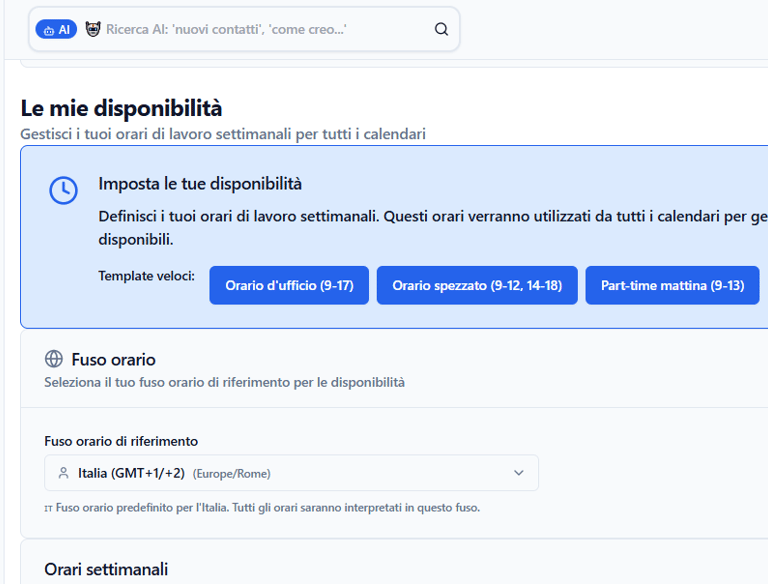Click the 'Le mie disponibilità' heading
Screen dimensions: 768x584
pos(121,108)
